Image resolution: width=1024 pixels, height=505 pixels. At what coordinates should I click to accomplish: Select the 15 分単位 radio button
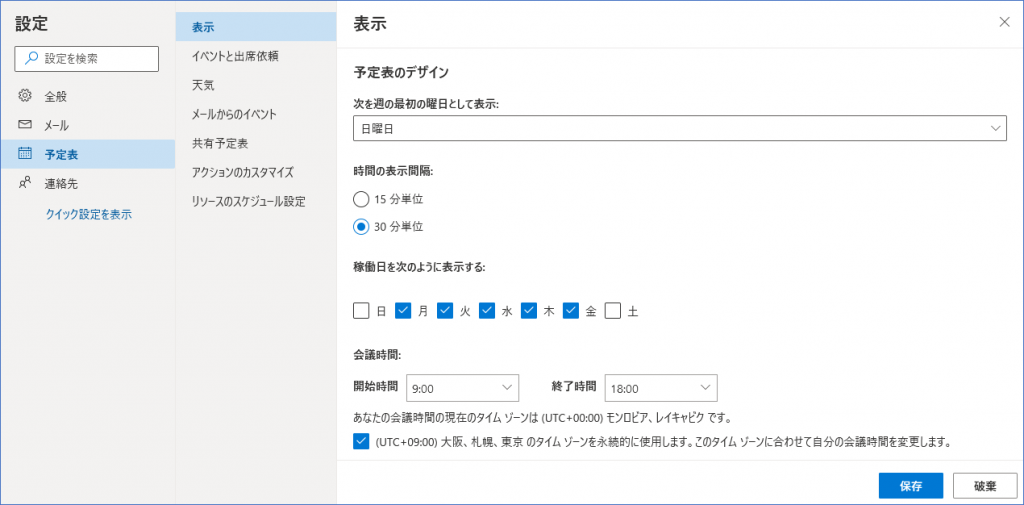(360, 199)
